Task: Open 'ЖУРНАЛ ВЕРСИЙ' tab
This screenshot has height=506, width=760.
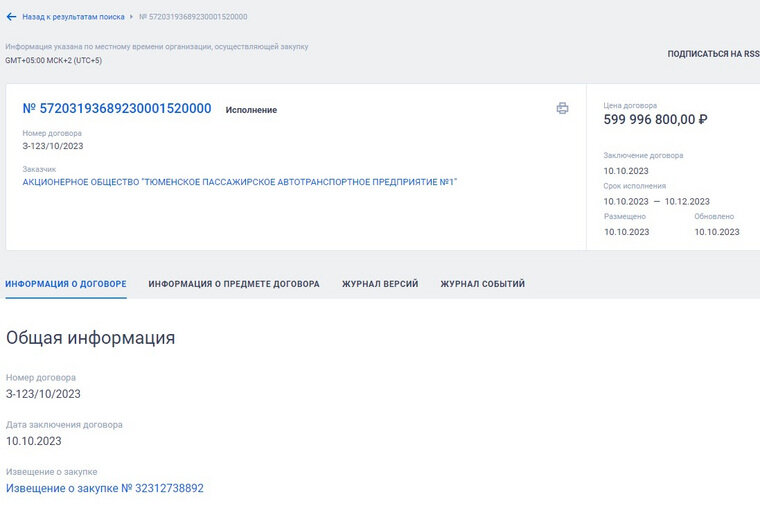Action: coord(380,284)
